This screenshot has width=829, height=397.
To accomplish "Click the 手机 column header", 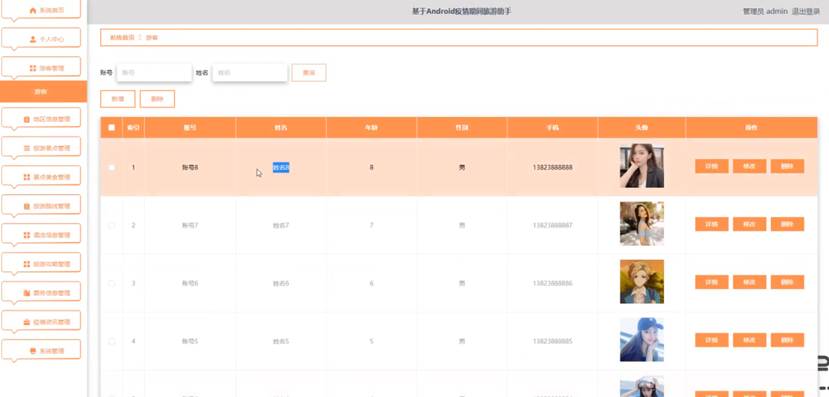I will (552, 127).
